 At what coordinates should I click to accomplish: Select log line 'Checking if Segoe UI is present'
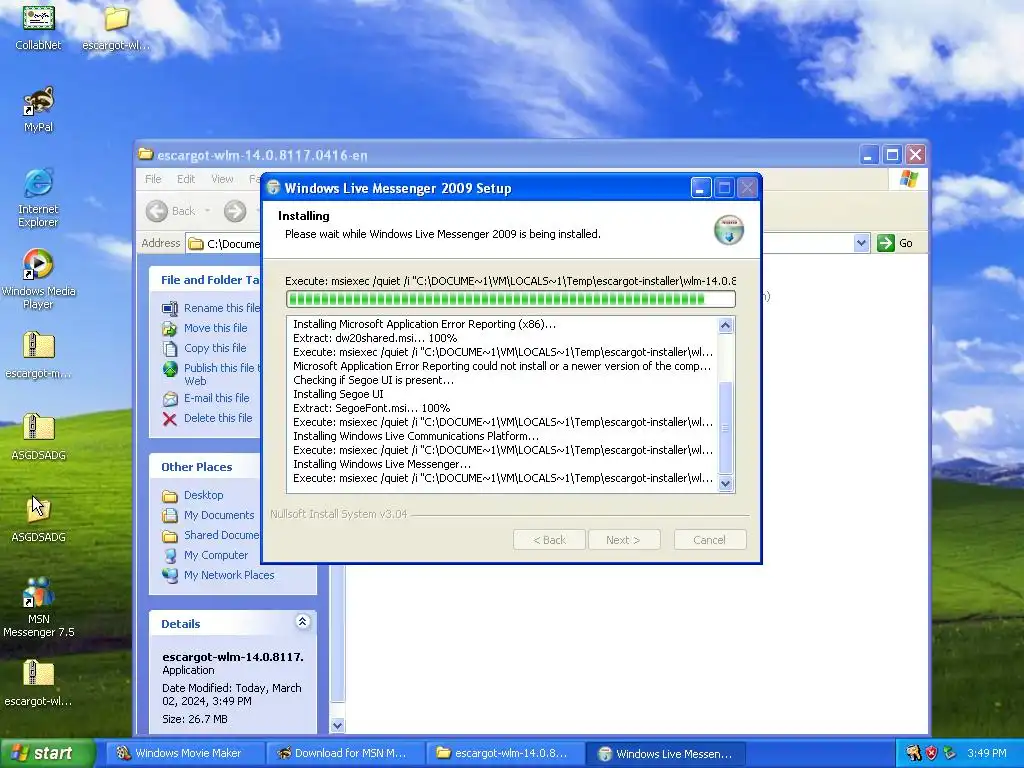point(373,380)
